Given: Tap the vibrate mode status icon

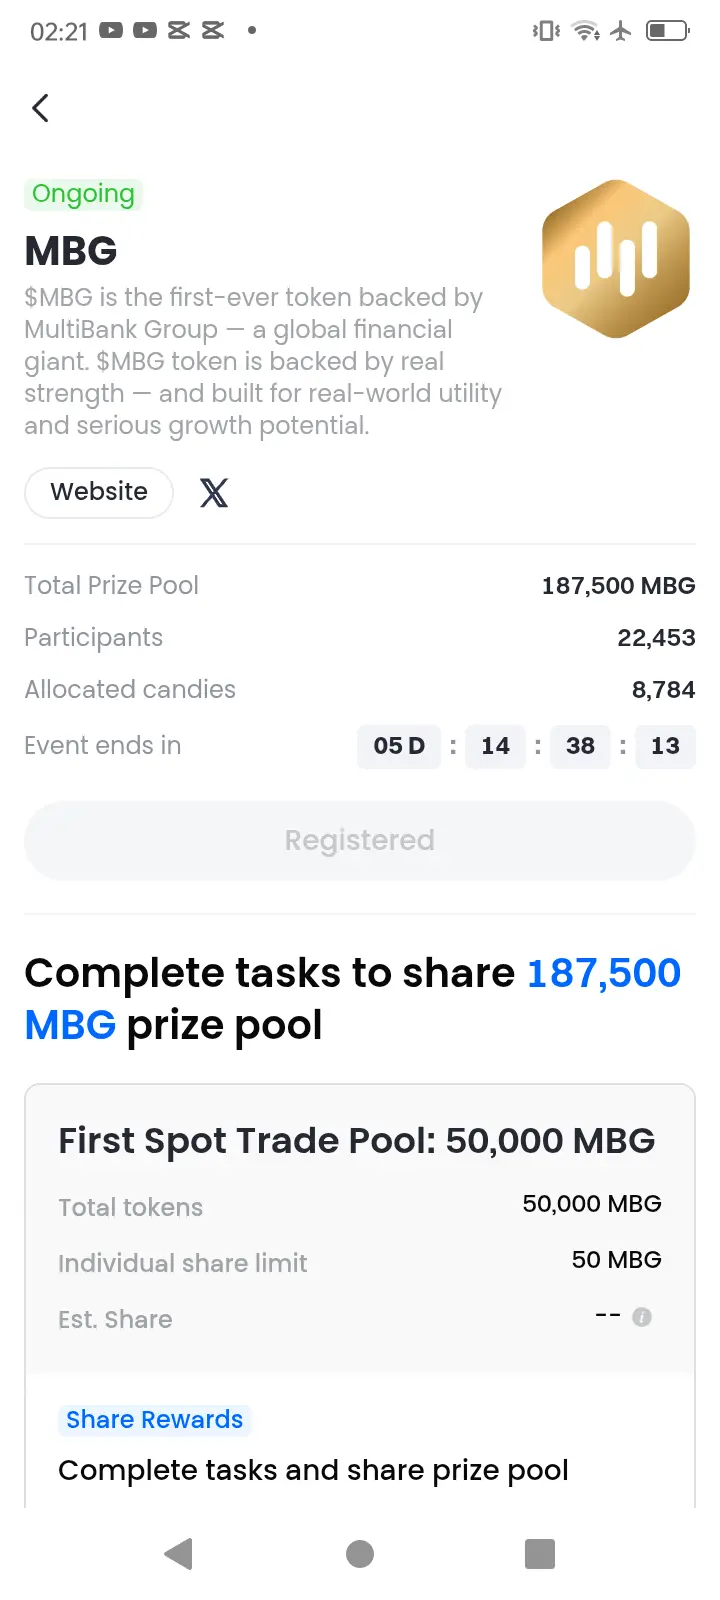Looking at the screenshot, I should (546, 31).
